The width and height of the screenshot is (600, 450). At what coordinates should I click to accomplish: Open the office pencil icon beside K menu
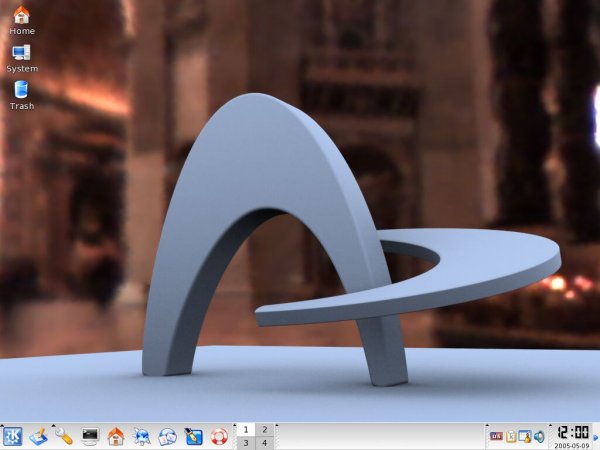(38, 436)
